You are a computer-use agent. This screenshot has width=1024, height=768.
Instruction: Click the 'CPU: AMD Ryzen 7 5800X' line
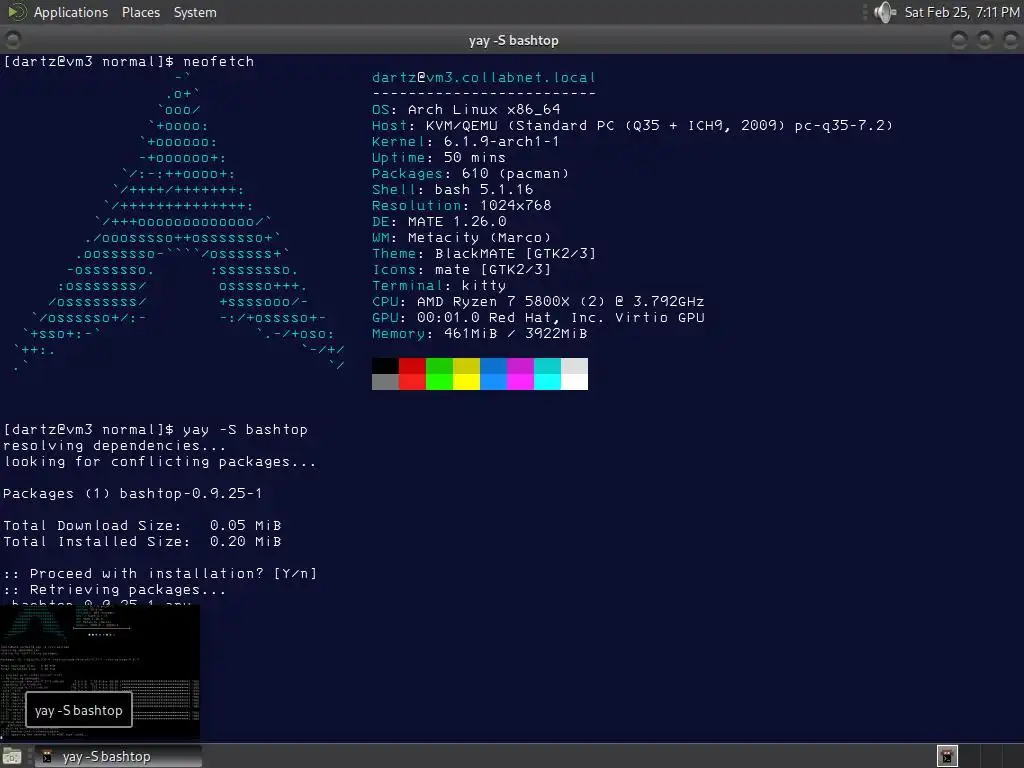[537, 301]
